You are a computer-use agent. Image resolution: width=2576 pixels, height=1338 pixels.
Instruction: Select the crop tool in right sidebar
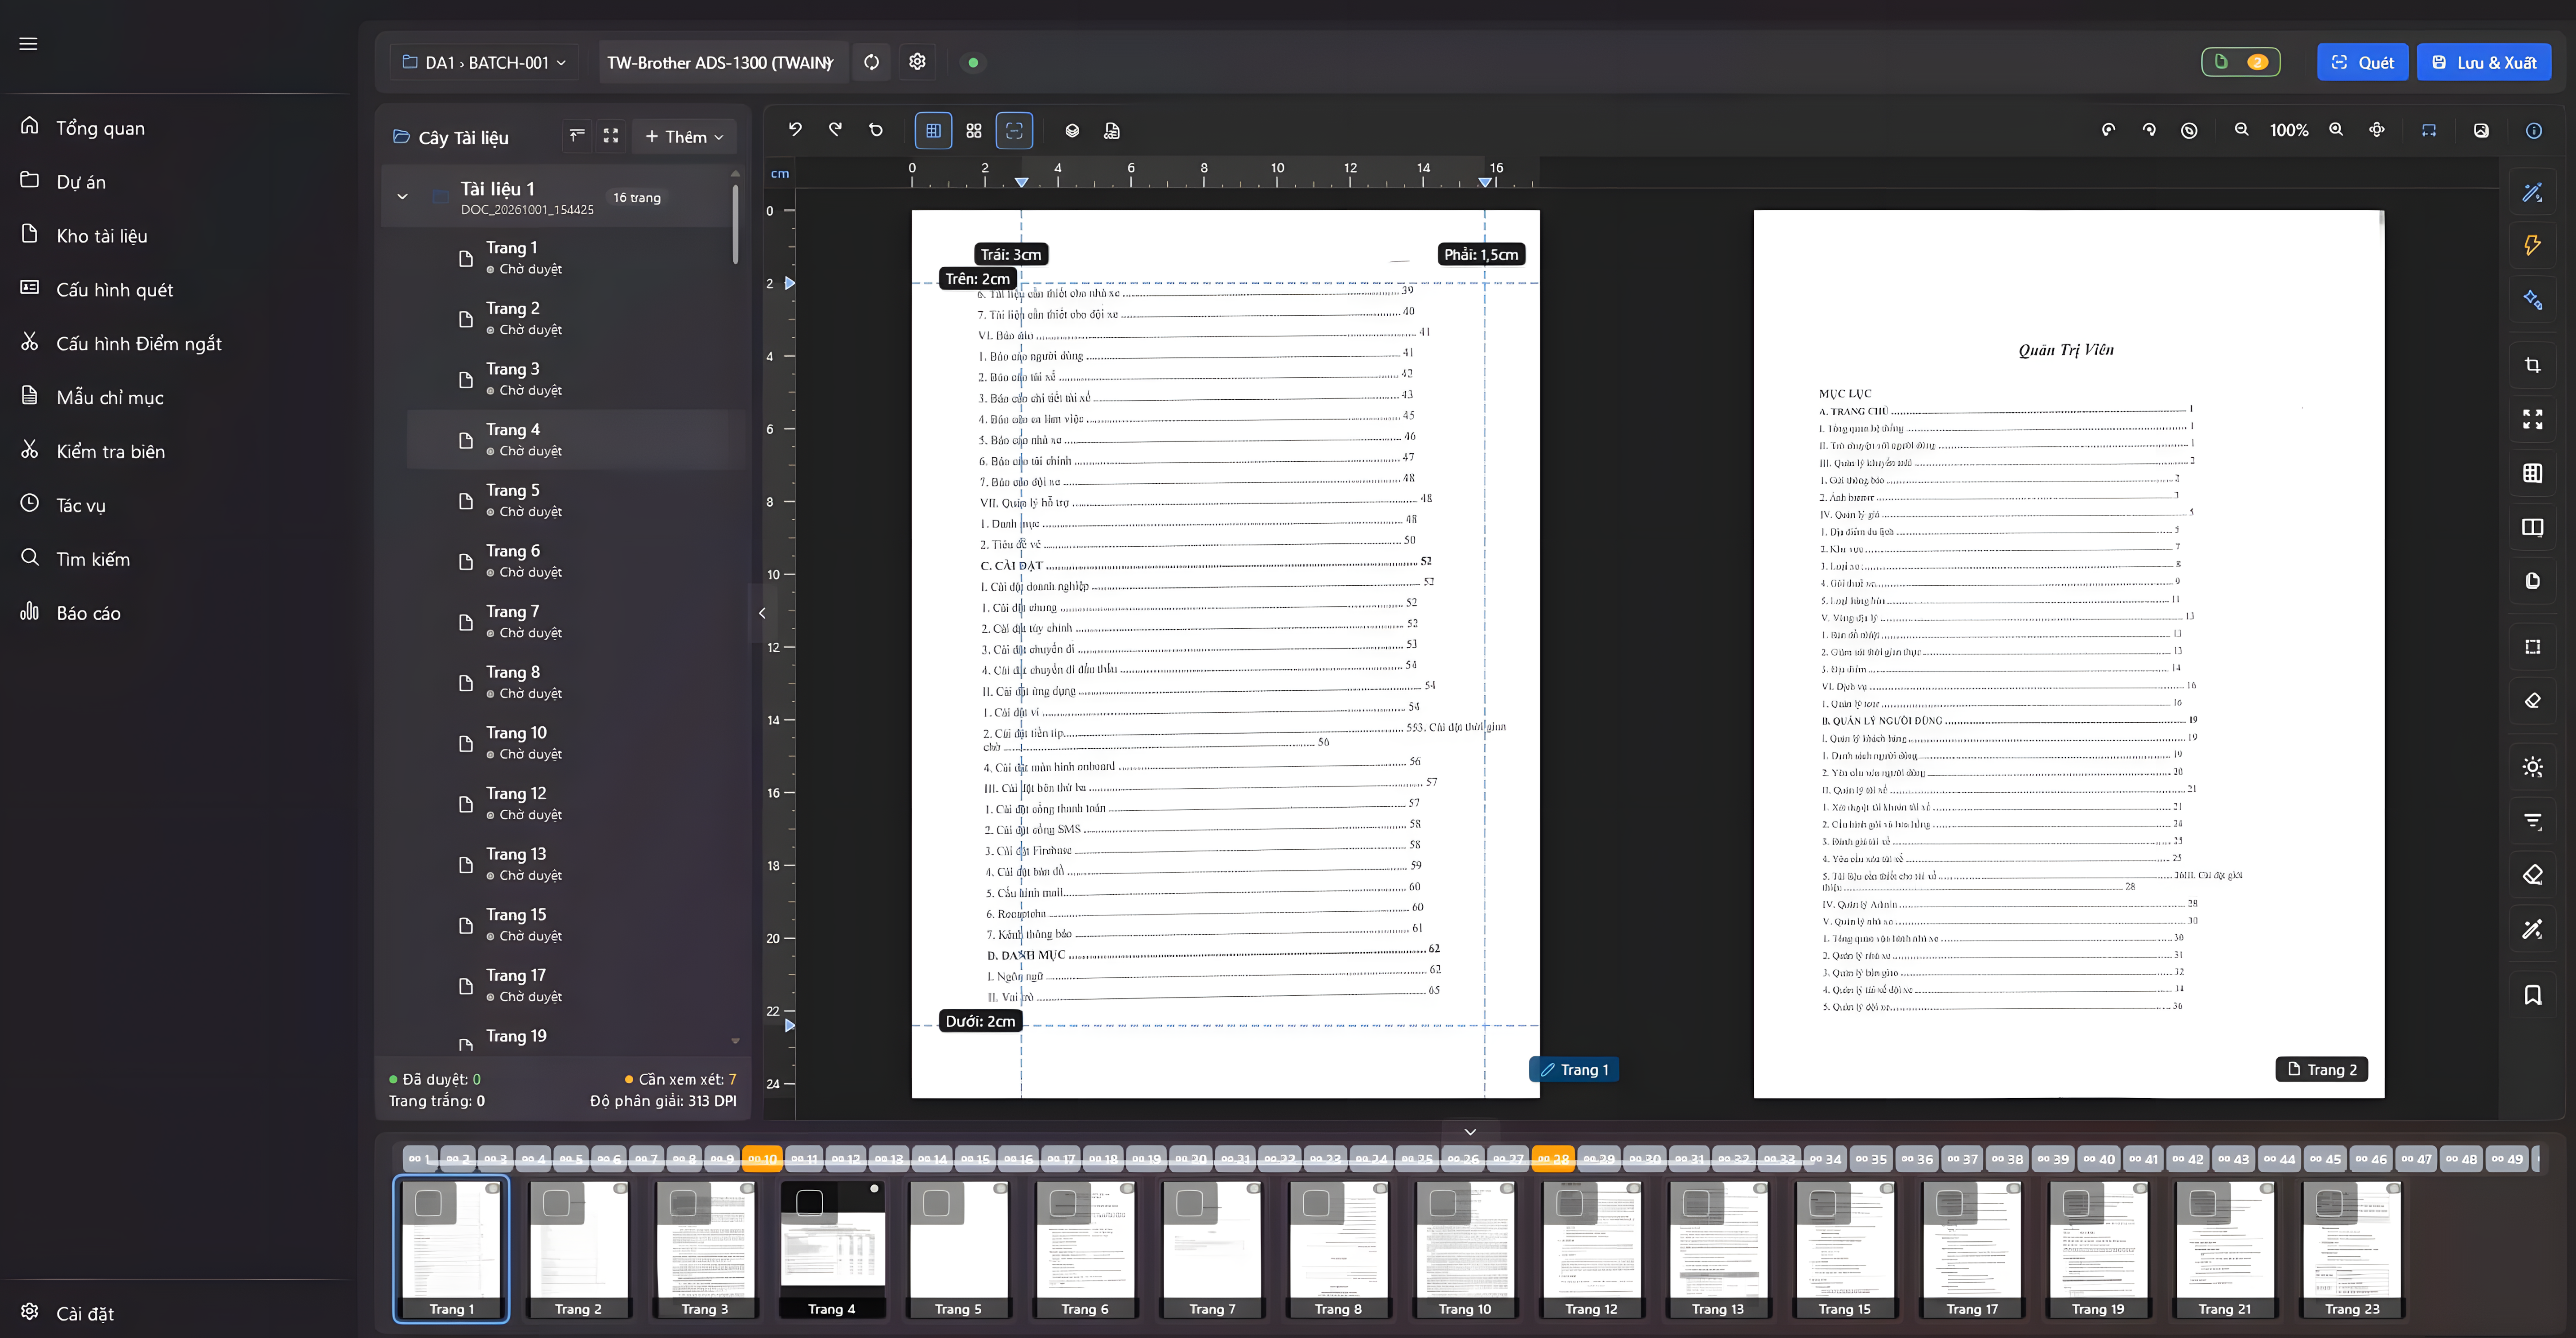pyautogui.click(x=2533, y=365)
